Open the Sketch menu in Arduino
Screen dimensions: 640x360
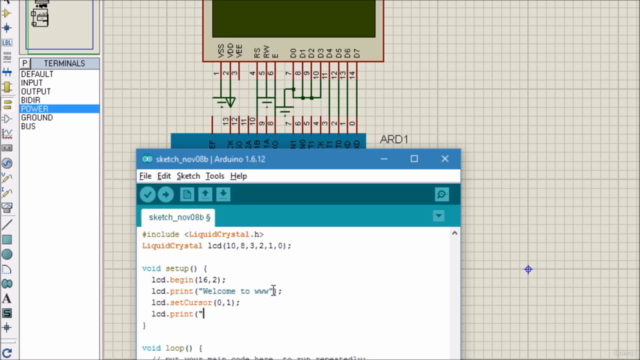pyautogui.click(x=188, y=176)
